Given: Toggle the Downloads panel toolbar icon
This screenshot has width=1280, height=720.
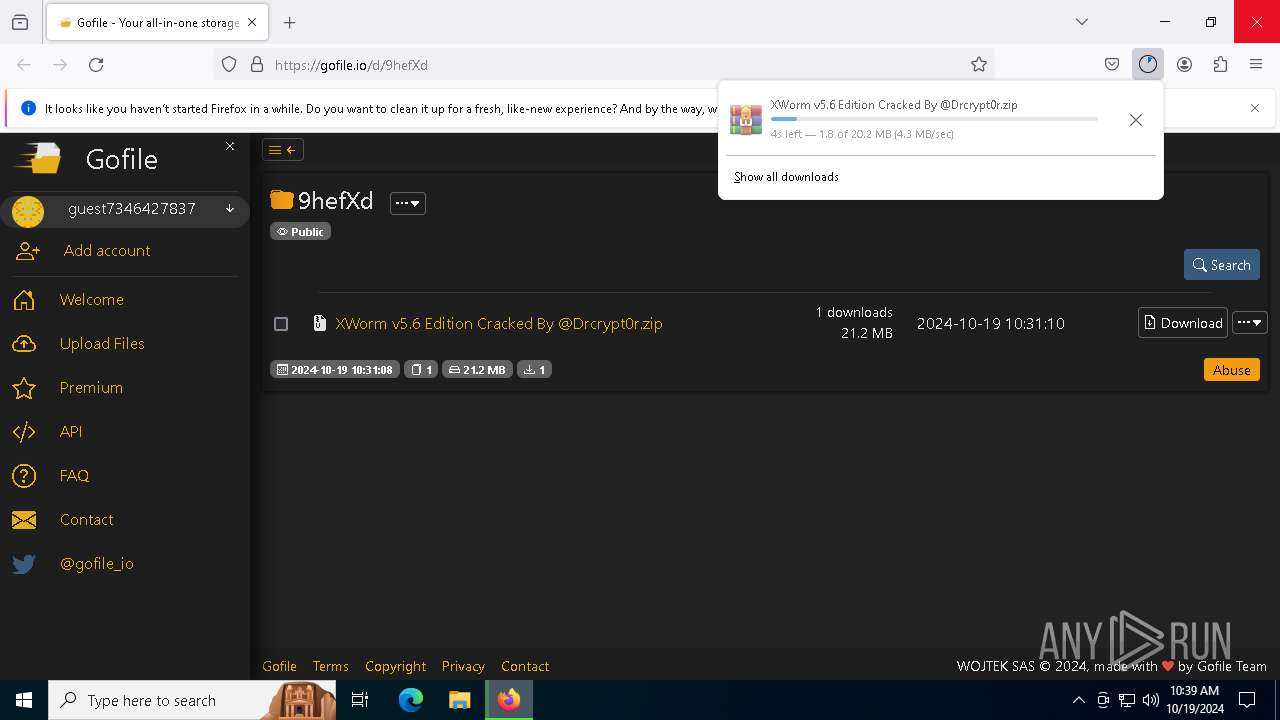Looking at the screenshot, I should [1147, 65].
